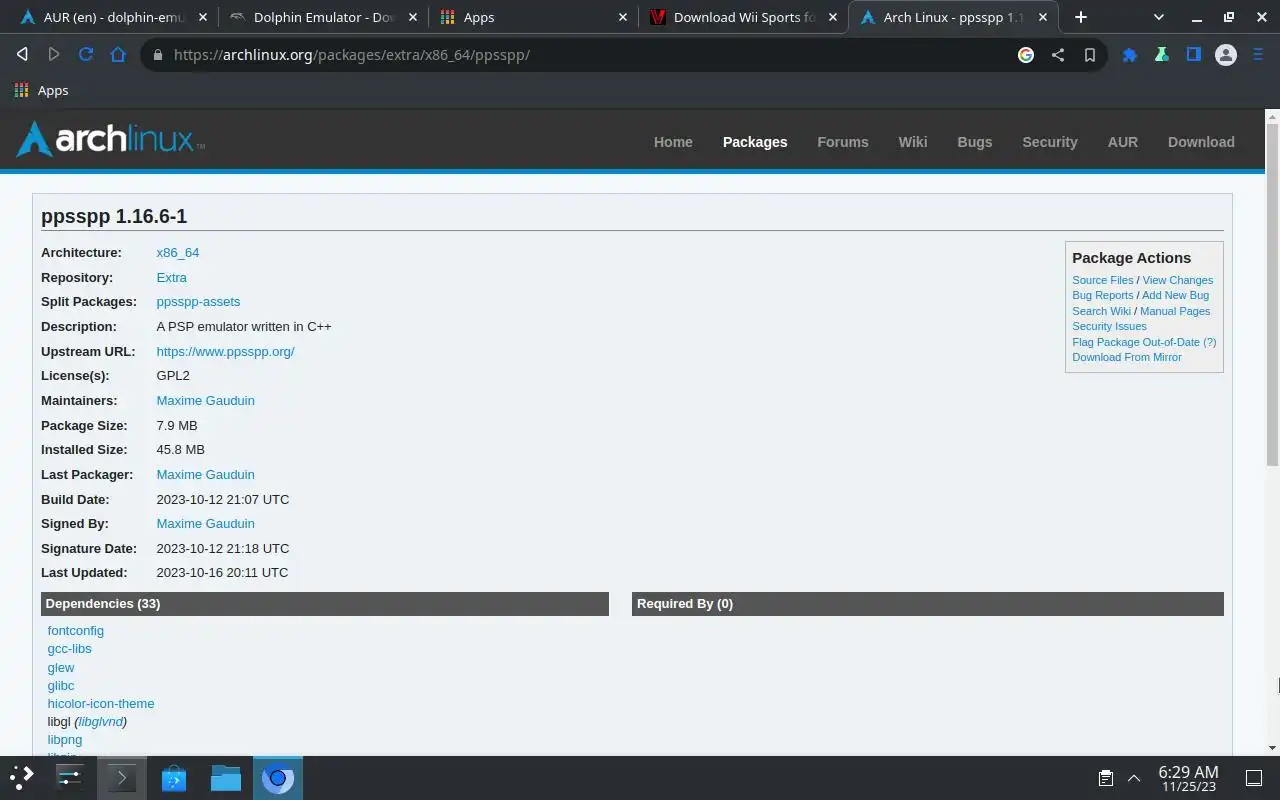Open maintainer Maxime Gauduin's link
Image resolution: width=1280 pixels, height=800 pixels.
click(205, 400)
